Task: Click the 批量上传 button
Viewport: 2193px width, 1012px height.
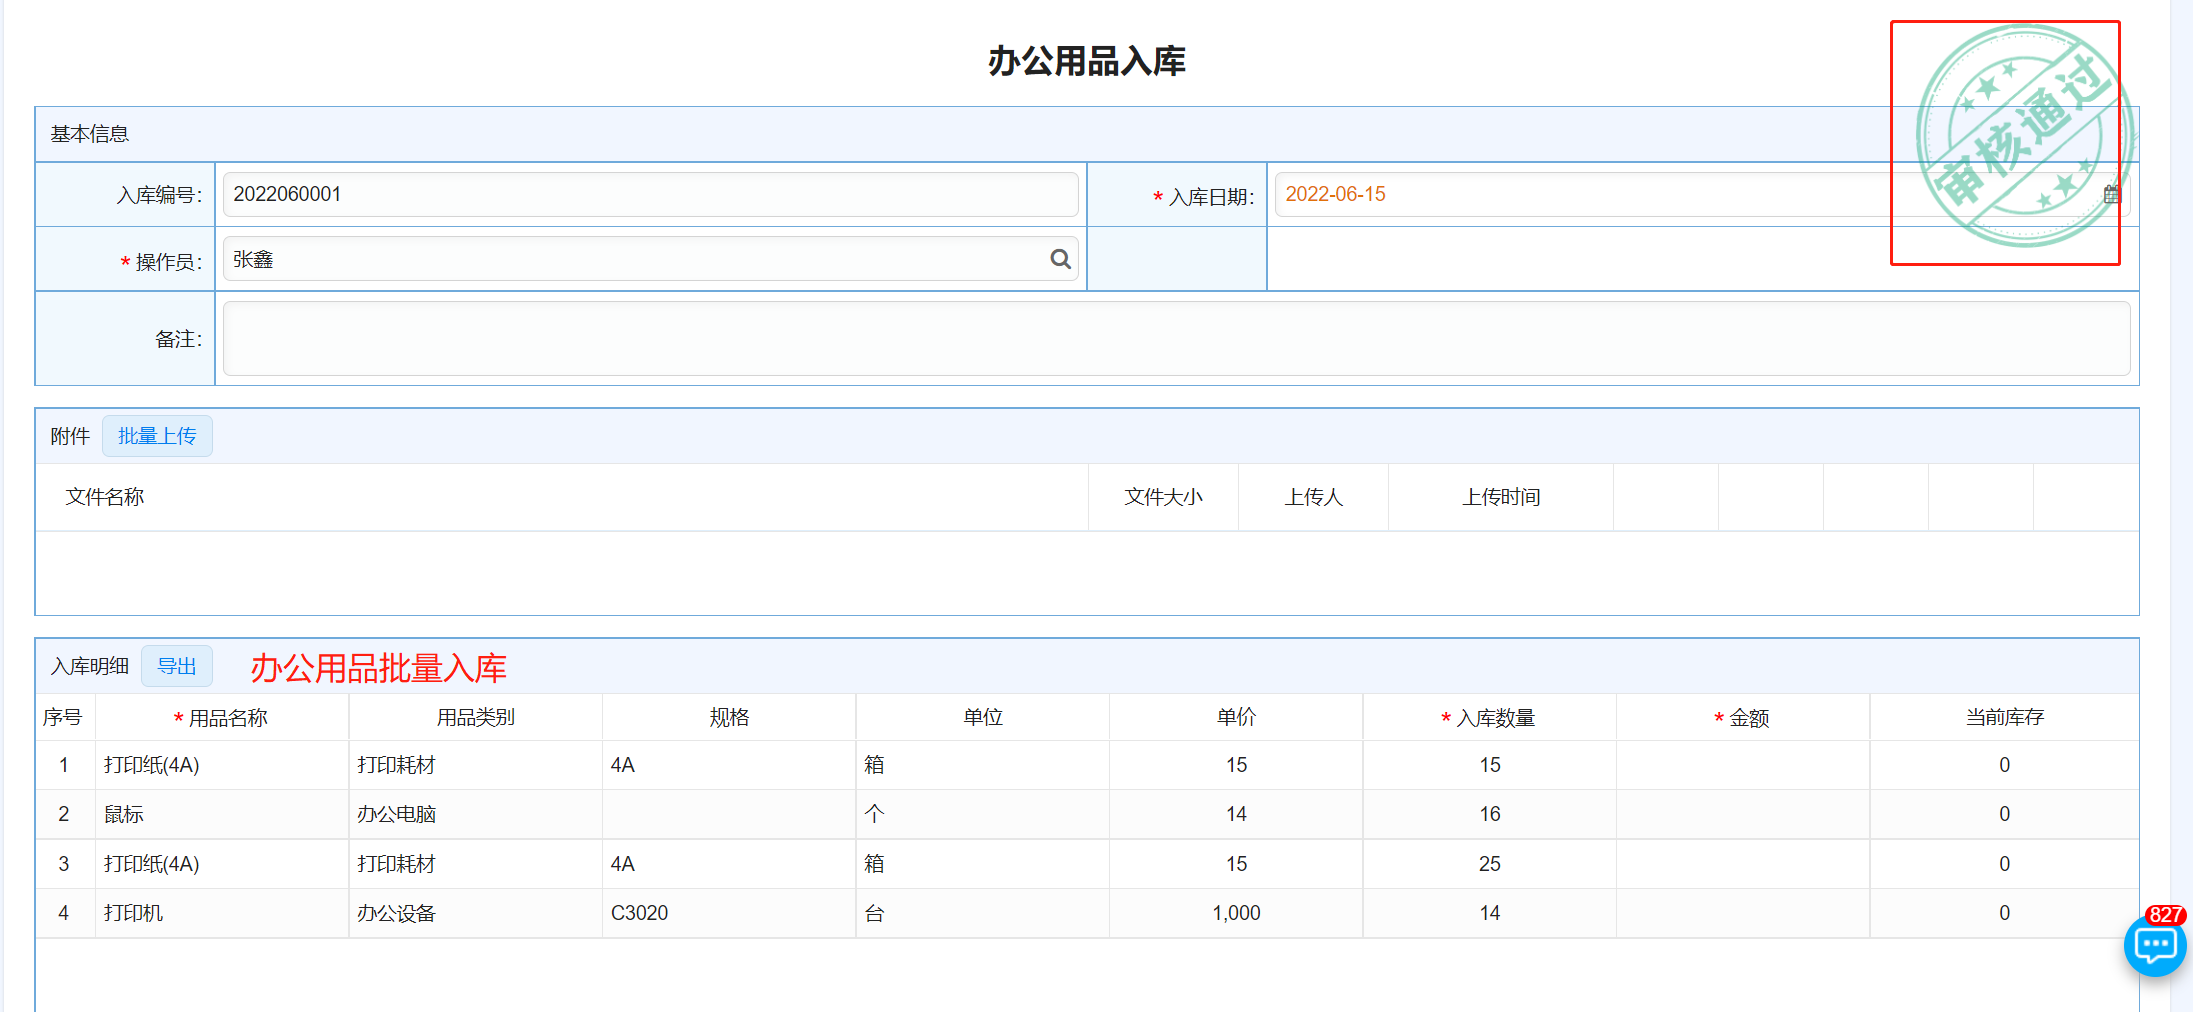Action: 157,436
